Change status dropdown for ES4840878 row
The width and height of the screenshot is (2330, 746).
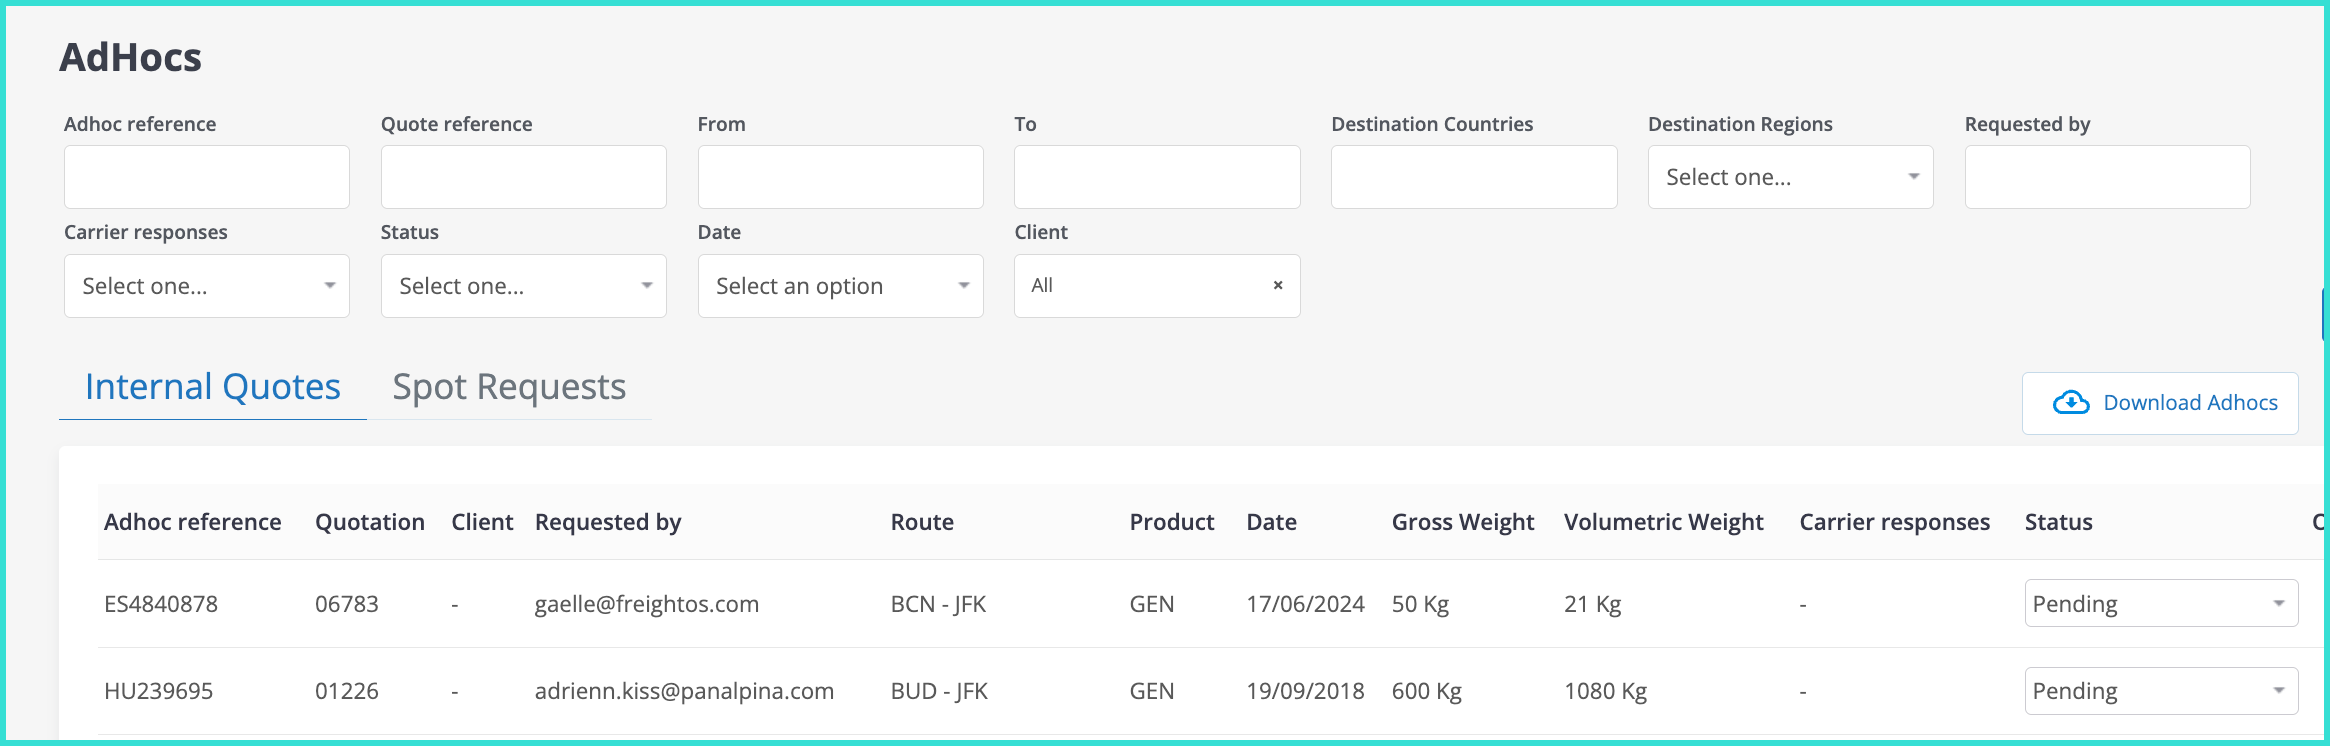(2160, 604)
